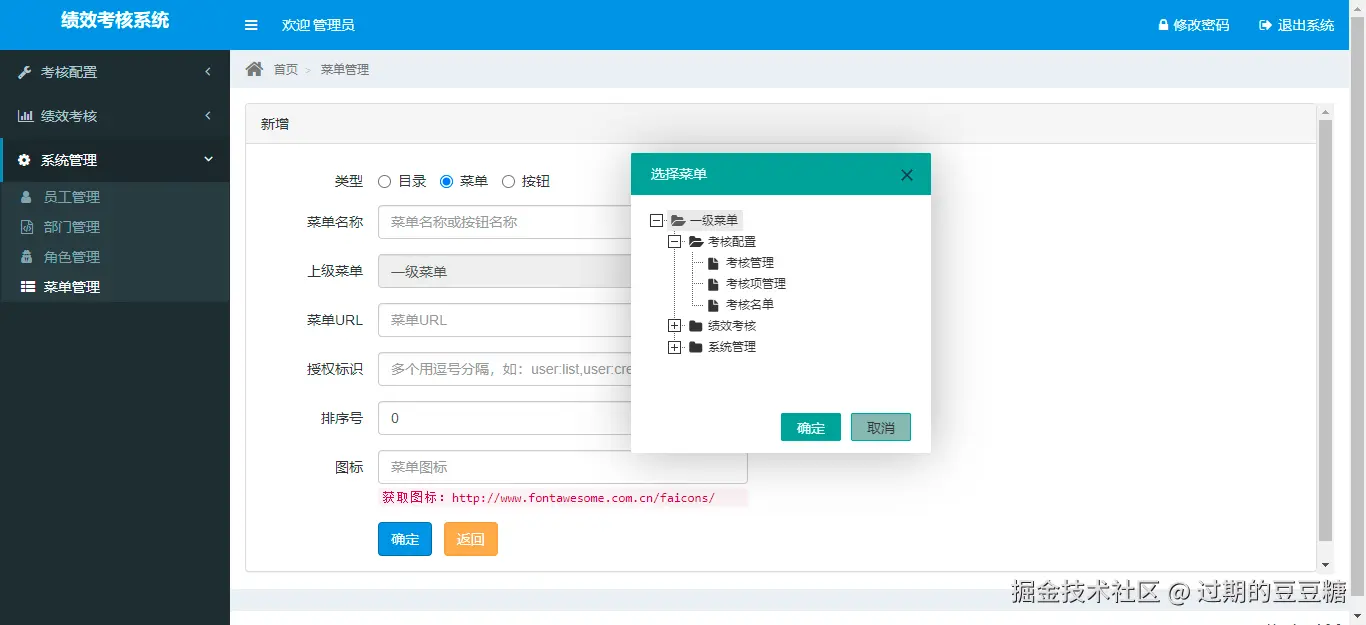The height and width of the screenshot is (625, 1366).
Task: Click the document icon for 部门管理
Action: (x=27, y=227)
